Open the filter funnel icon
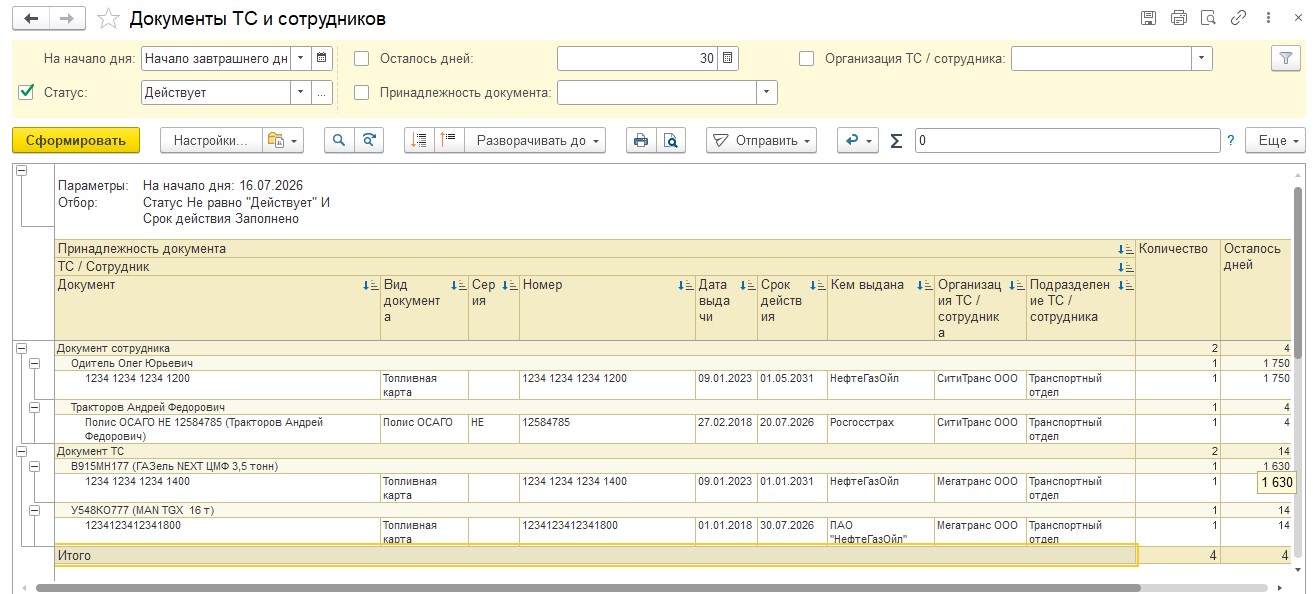The height and width of the screenshot is (594, 1313). 1285,58
